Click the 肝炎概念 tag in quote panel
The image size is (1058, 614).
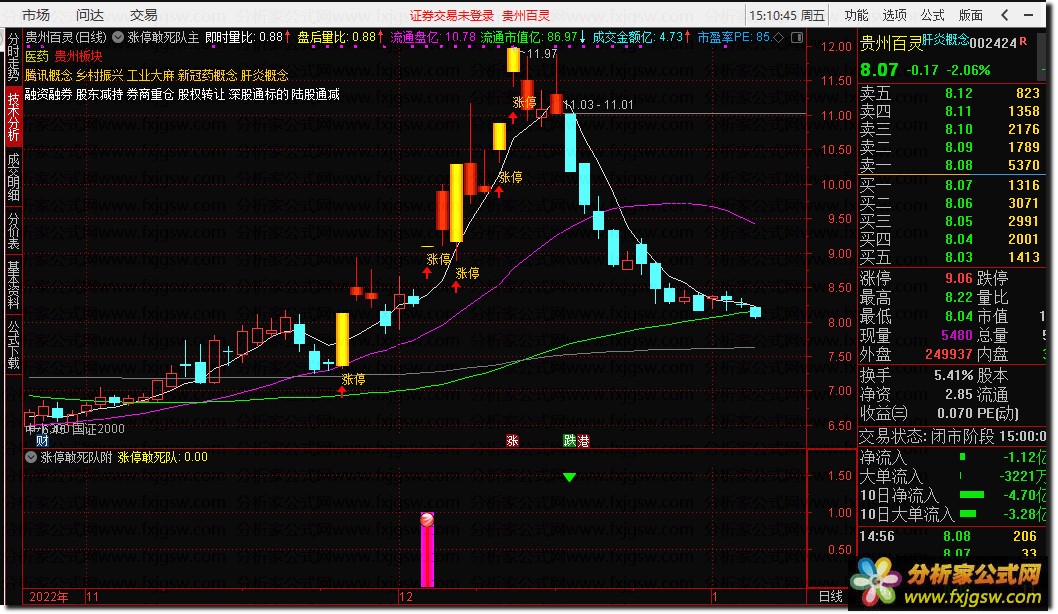946,40
